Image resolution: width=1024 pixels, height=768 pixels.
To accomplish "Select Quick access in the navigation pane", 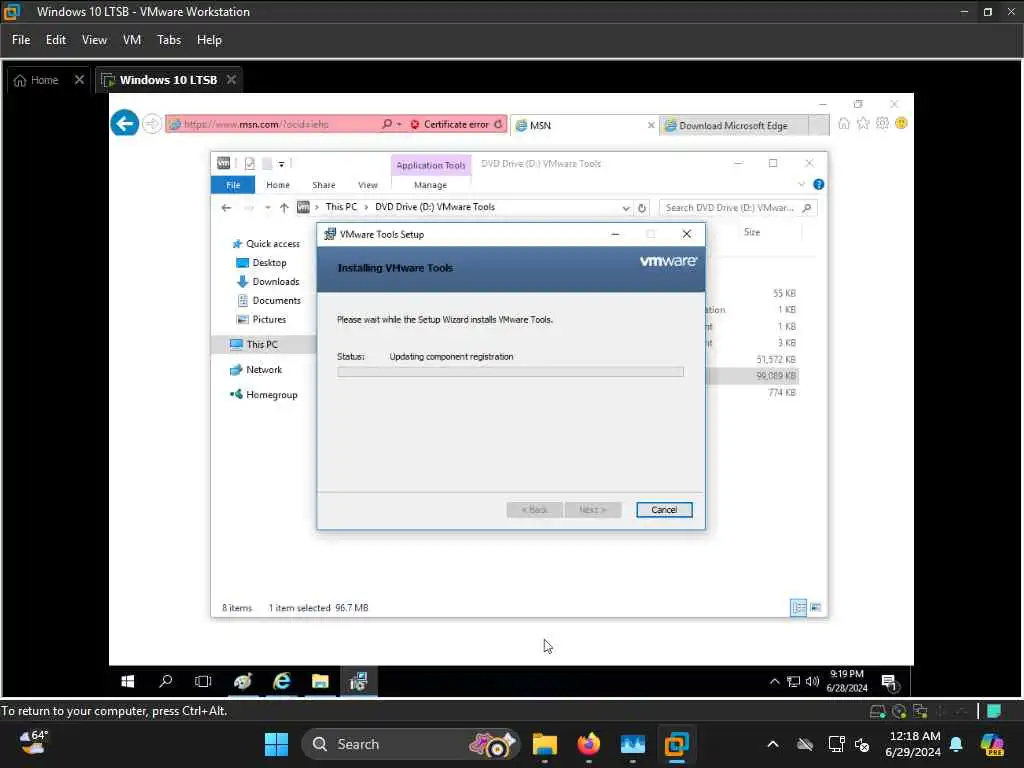I will 266,244.
